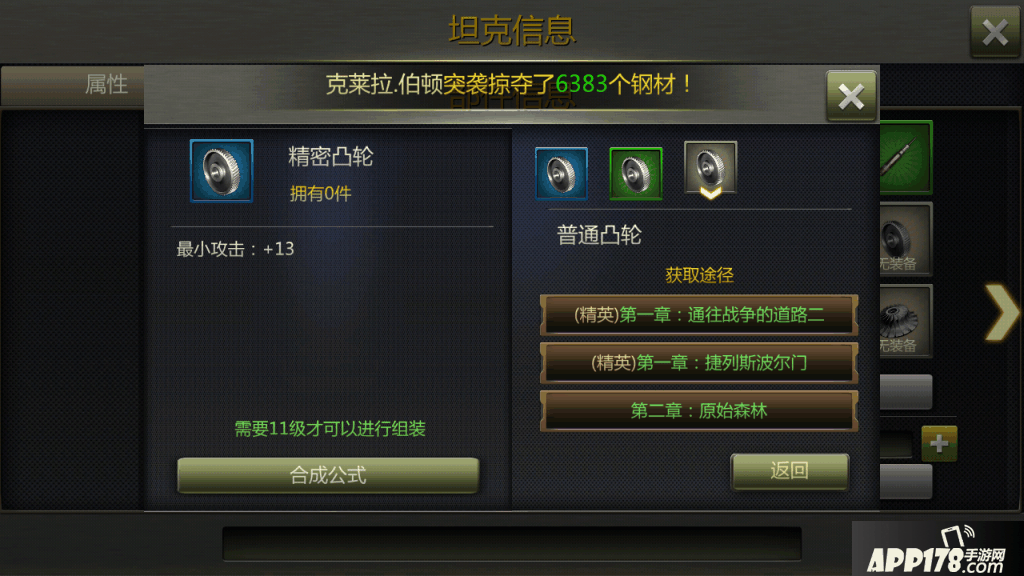This screenshot has height=576, width=1024.
Task: Select the gray gear icon with chevron
Action: coord(711,168)
